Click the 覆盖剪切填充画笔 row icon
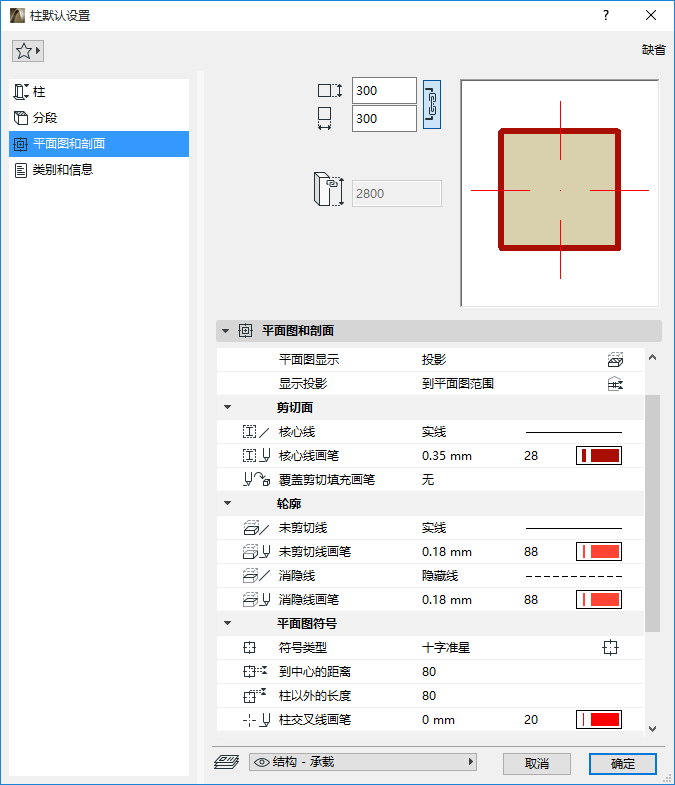 coord(256,480)
